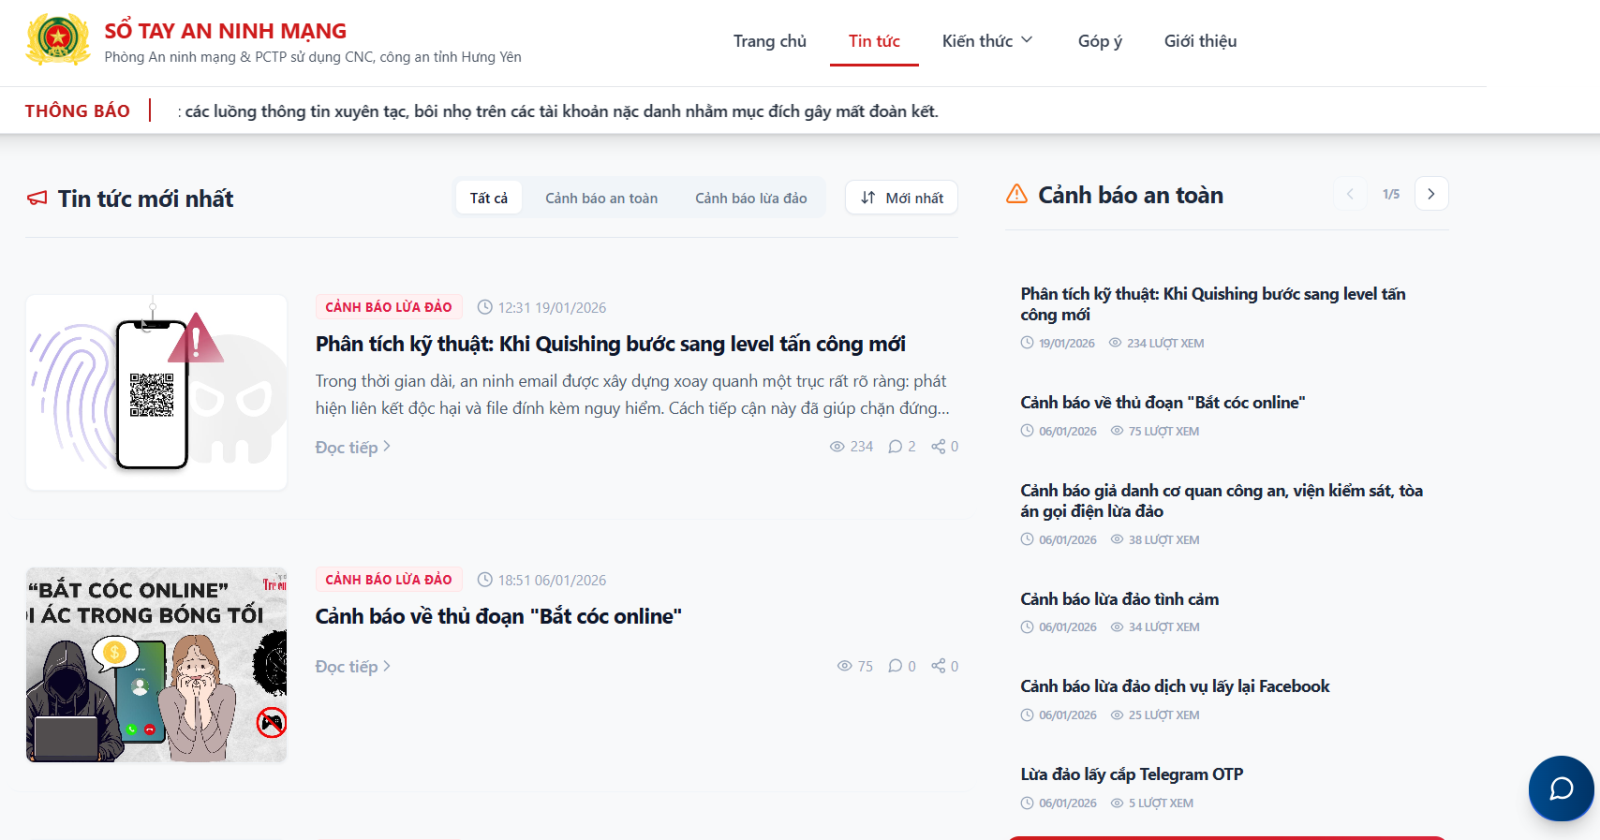
Task: Filter news by Cảnh báo an toàn
Action: 601,198
